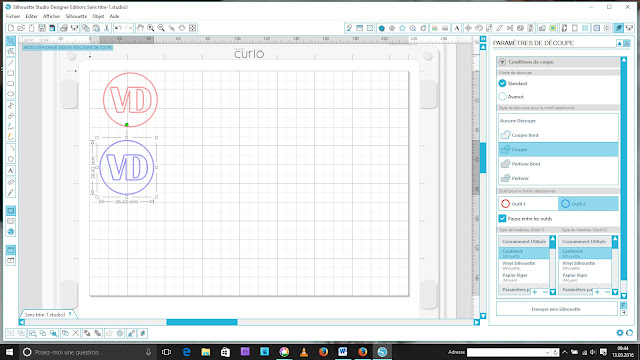640x360 pixels.
Task: Open the Objet menu
Action: pos(98,16)
